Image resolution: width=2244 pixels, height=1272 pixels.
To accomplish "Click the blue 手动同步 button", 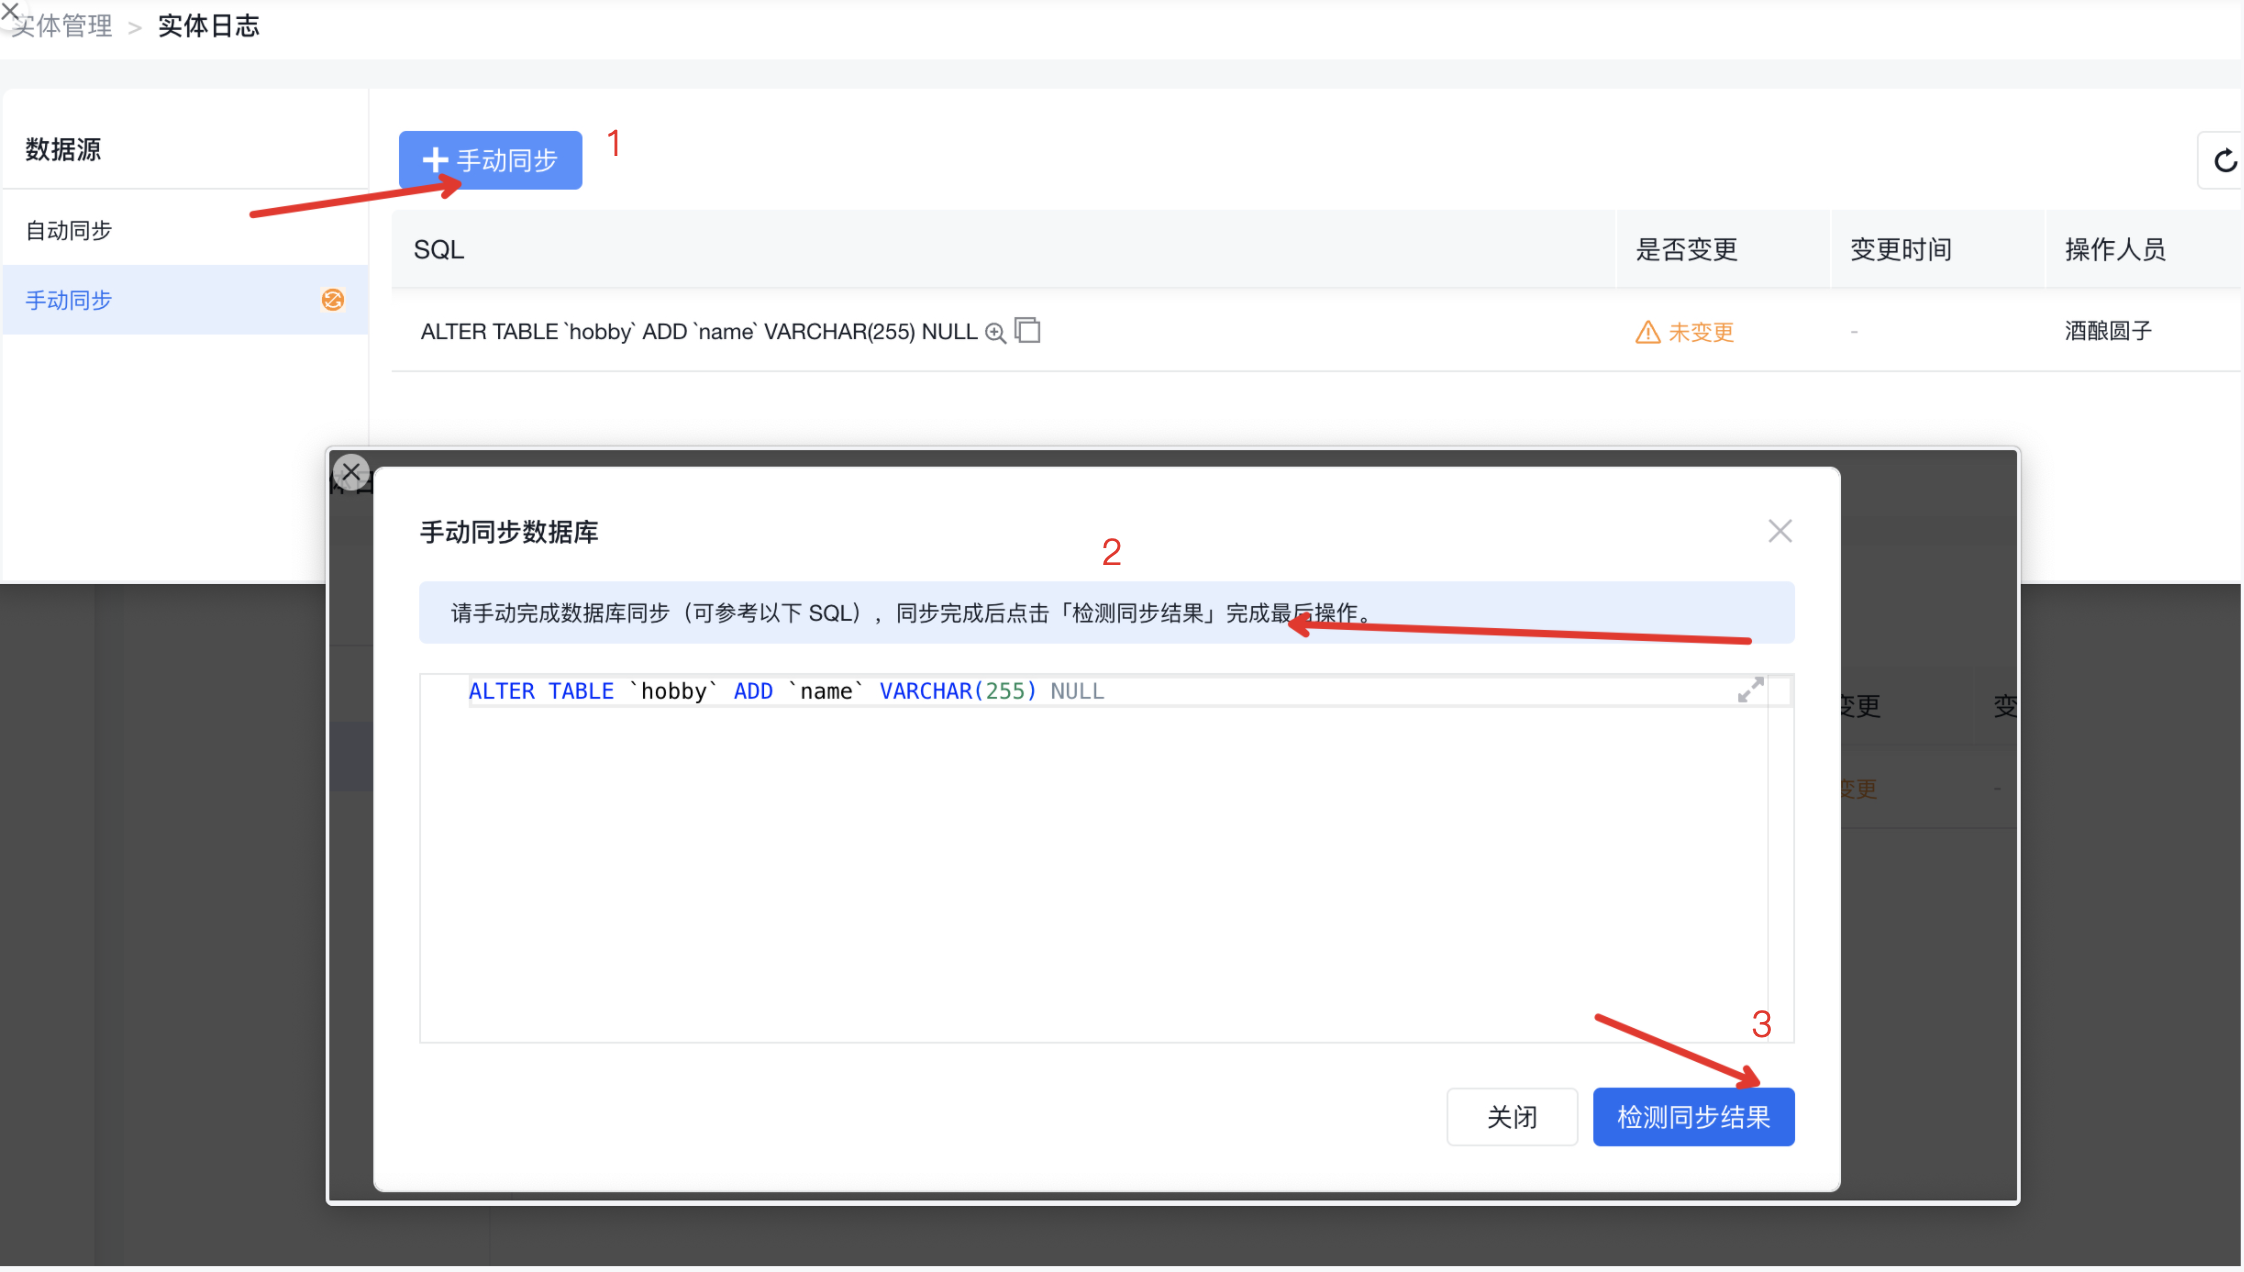I will [490, 160].
